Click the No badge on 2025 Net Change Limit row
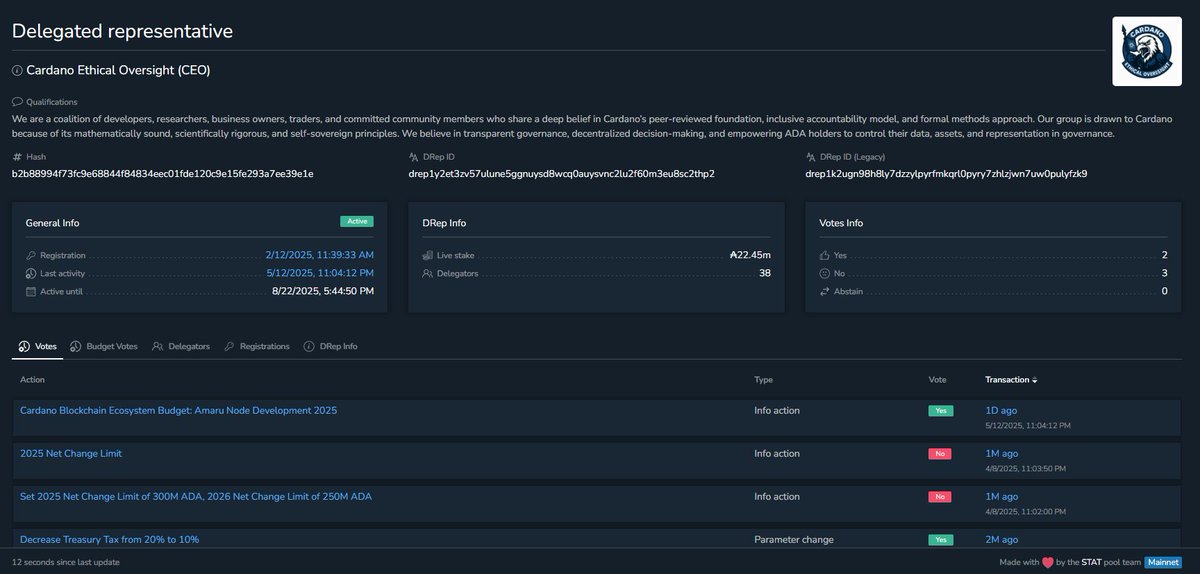Image resolution: width=1200 pixels, height=574 pixels. (939, 454)
